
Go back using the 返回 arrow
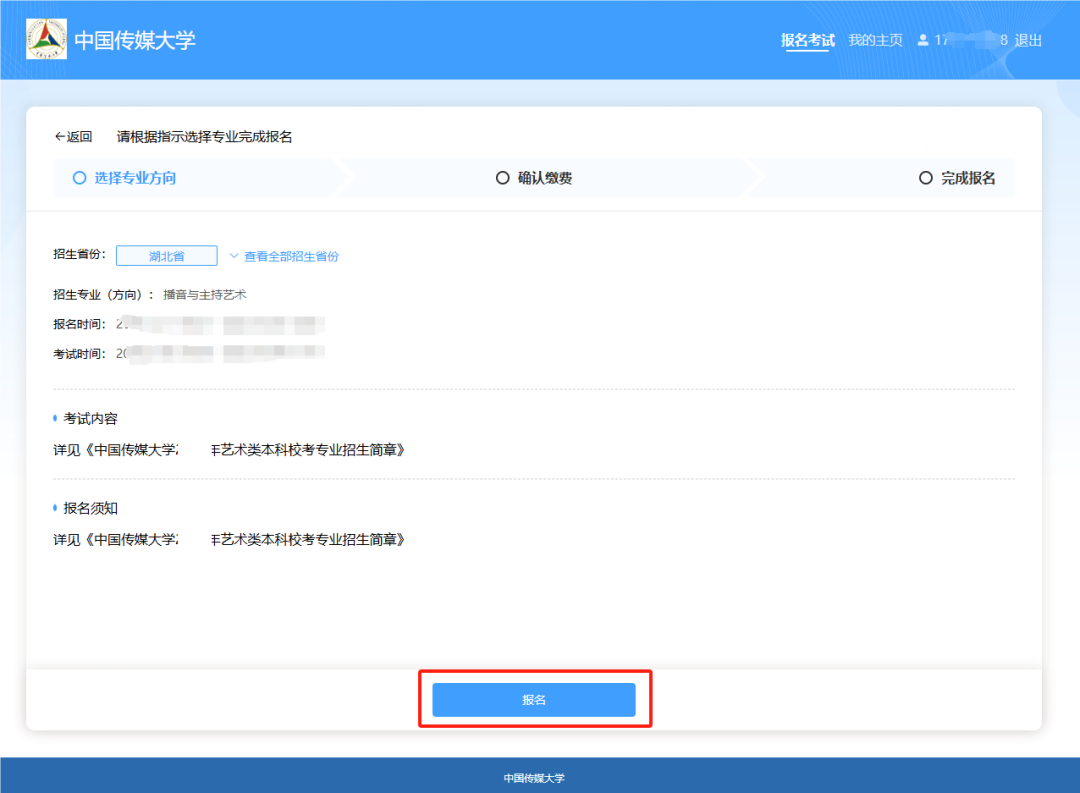[x=73, y=137]
